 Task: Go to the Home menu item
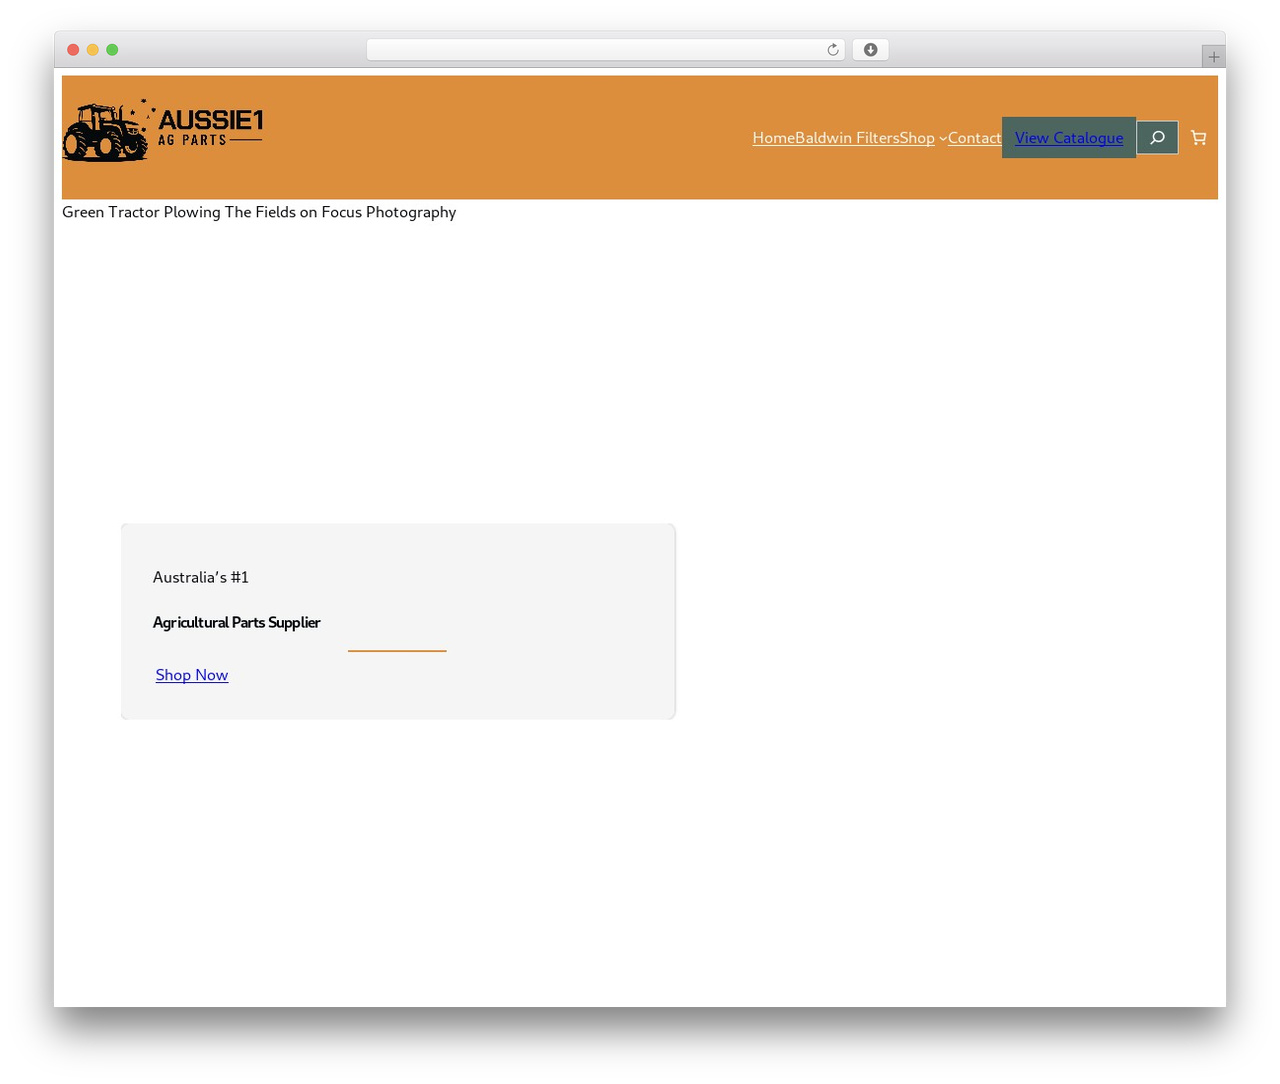coord(773,138)
